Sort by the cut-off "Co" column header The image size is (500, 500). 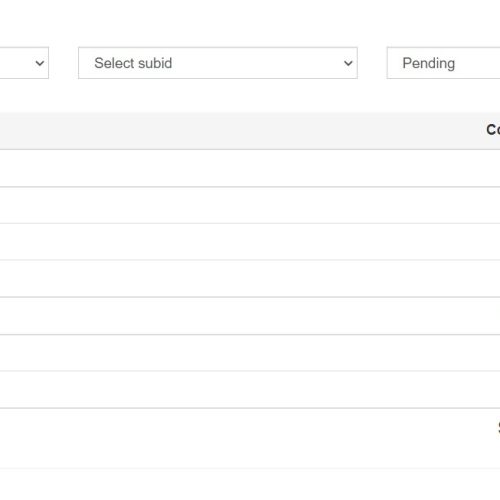tap(493, 130)
